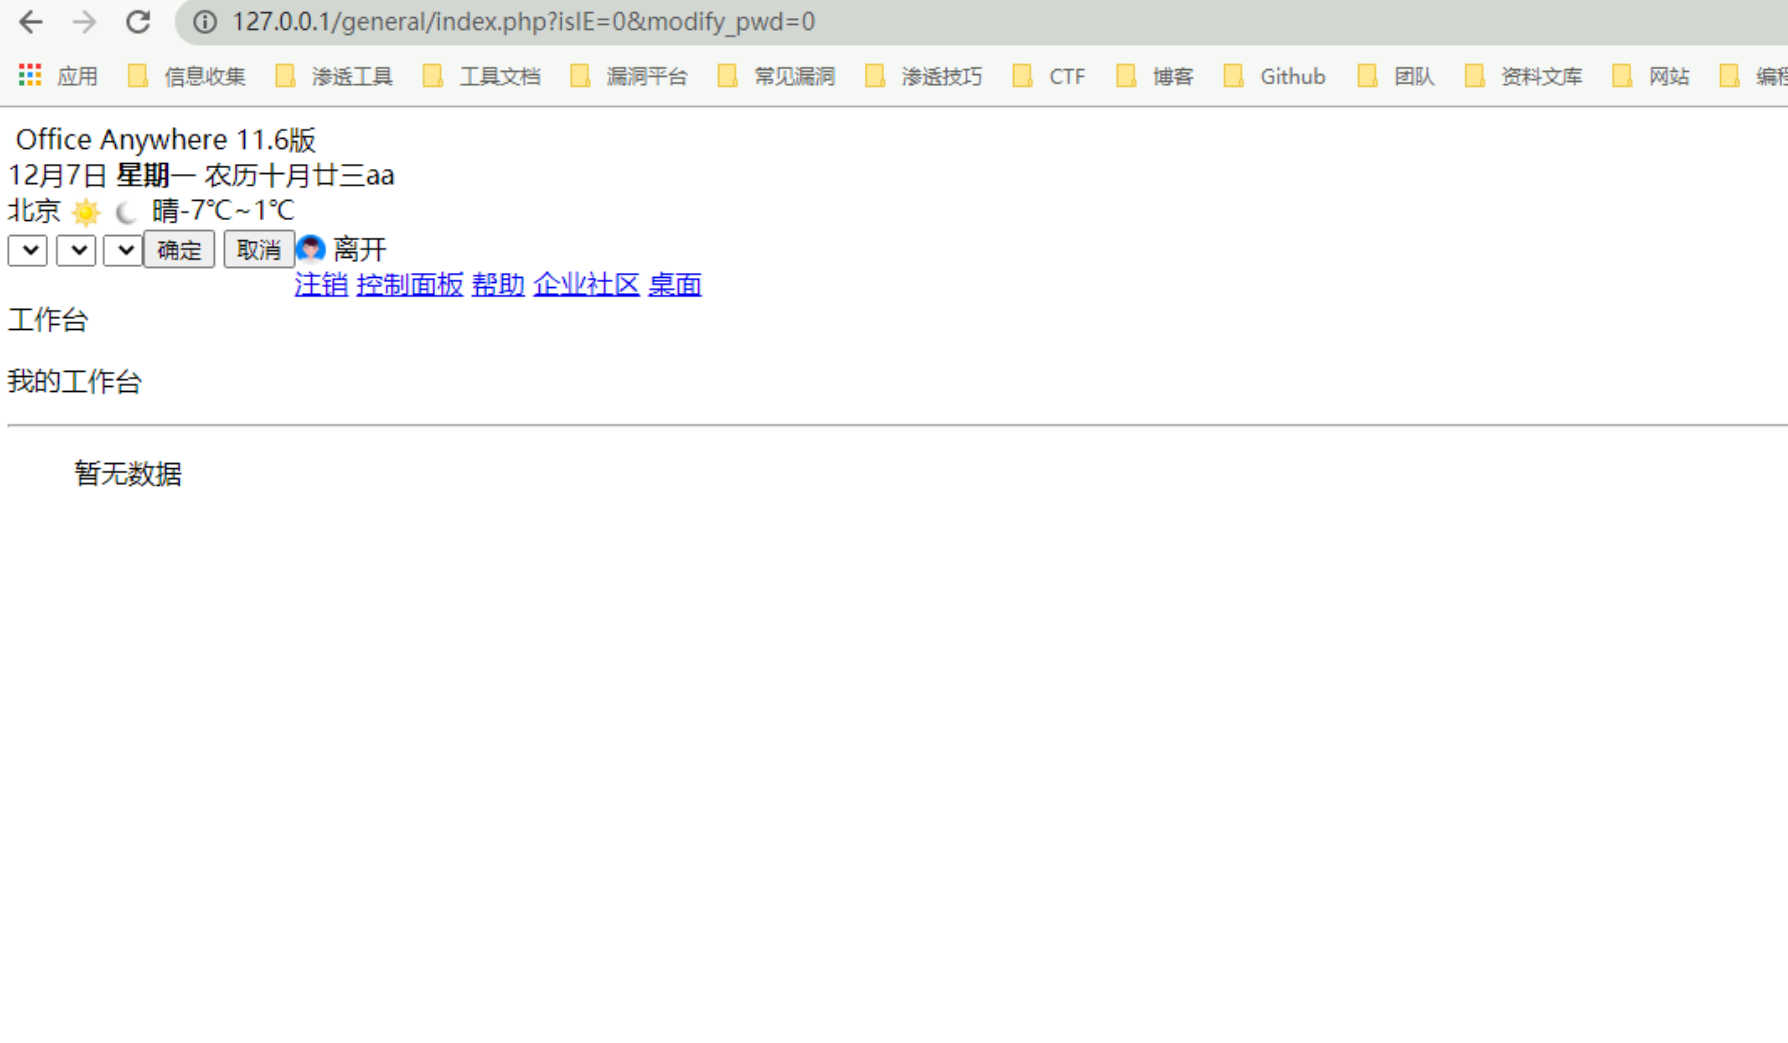Click the user avatar icon beside 离开
The image size is (1788, 1043).
point(311,248)
